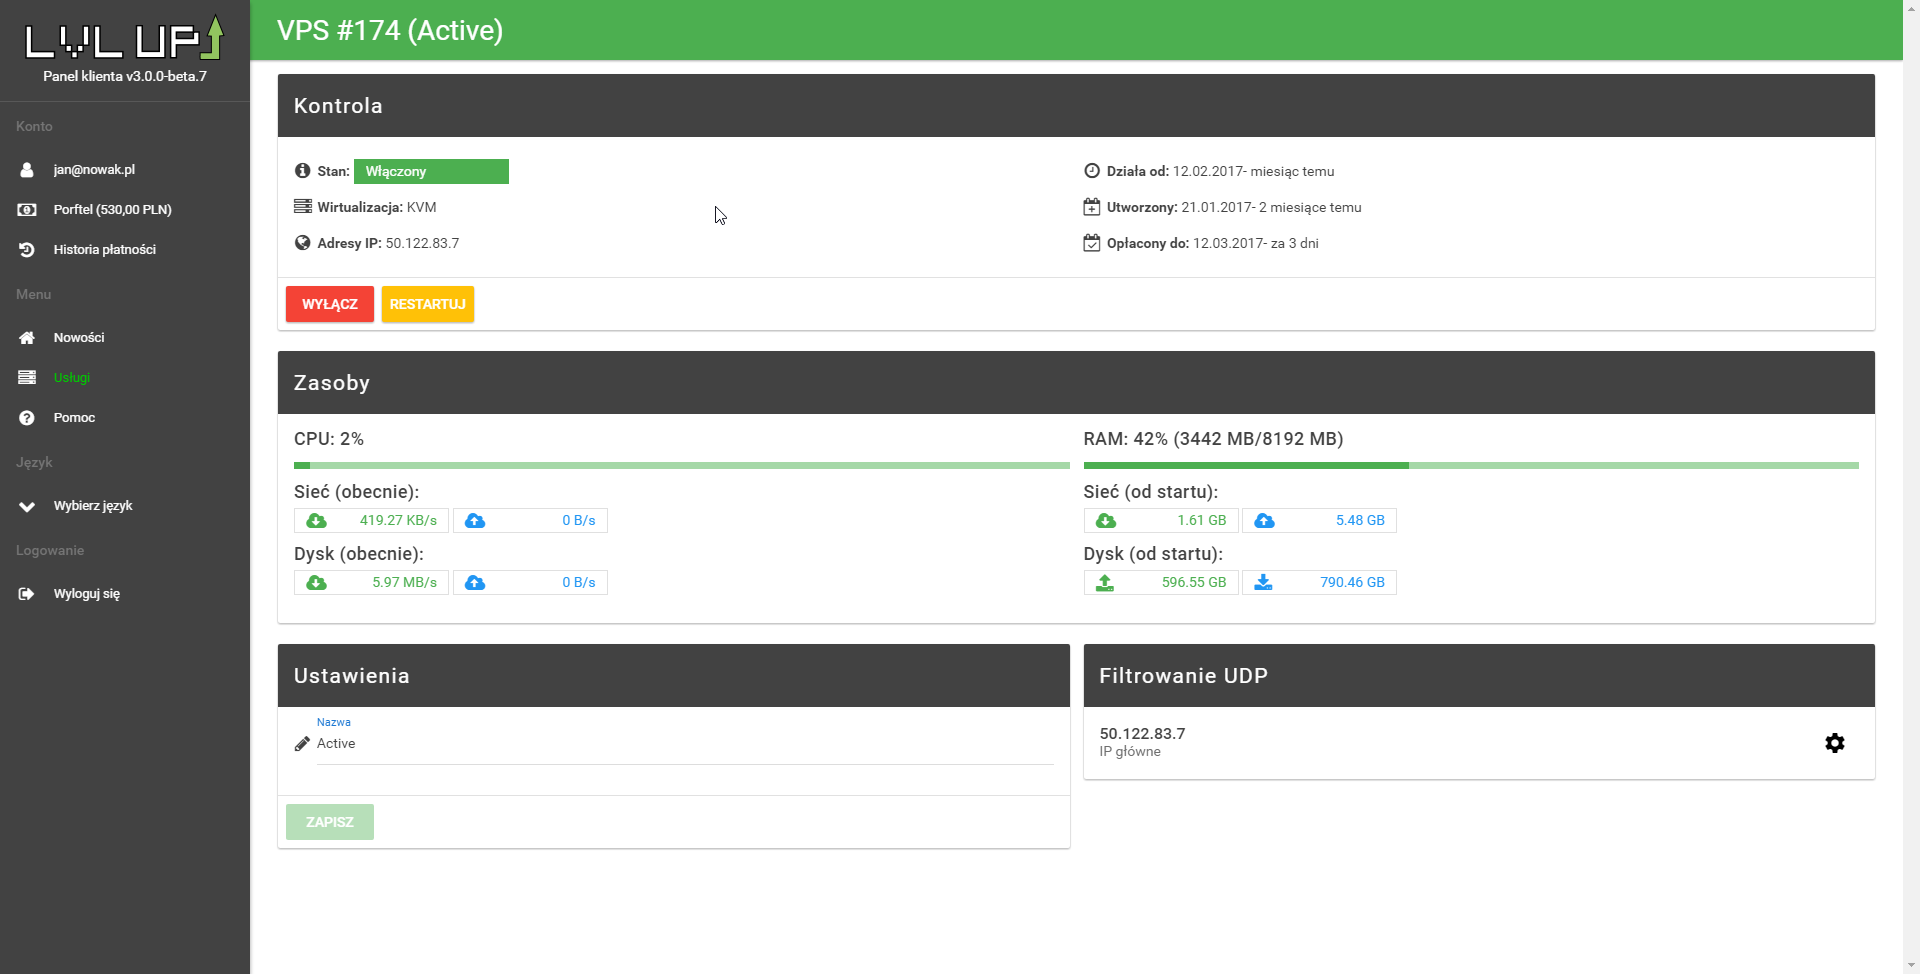Click the Nazwa text field containing Active
Viewport: 1920px width, 974px height.
click(684, 744)
